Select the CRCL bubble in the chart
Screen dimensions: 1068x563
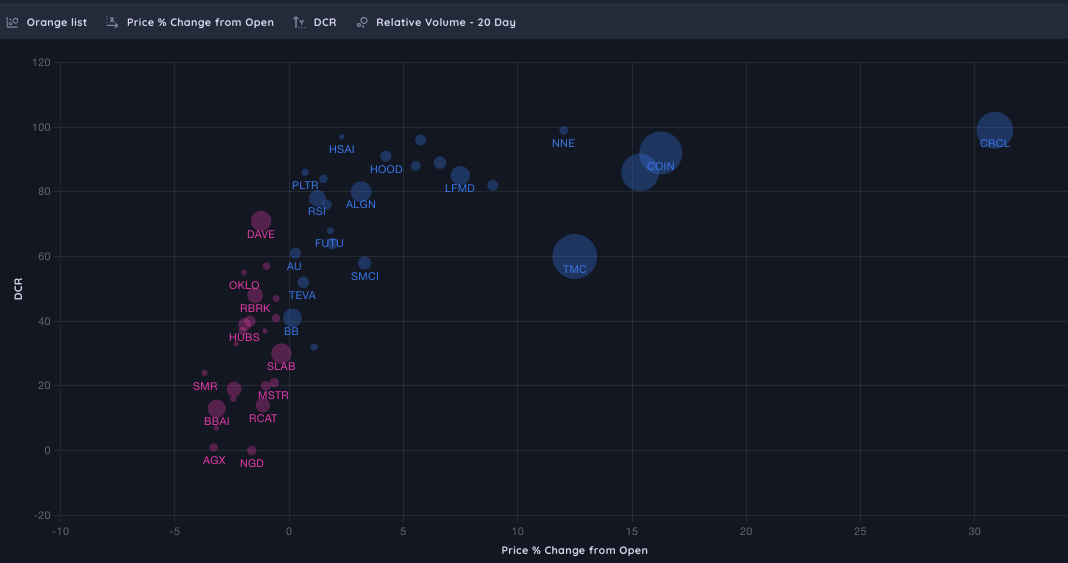coord(994,129)
